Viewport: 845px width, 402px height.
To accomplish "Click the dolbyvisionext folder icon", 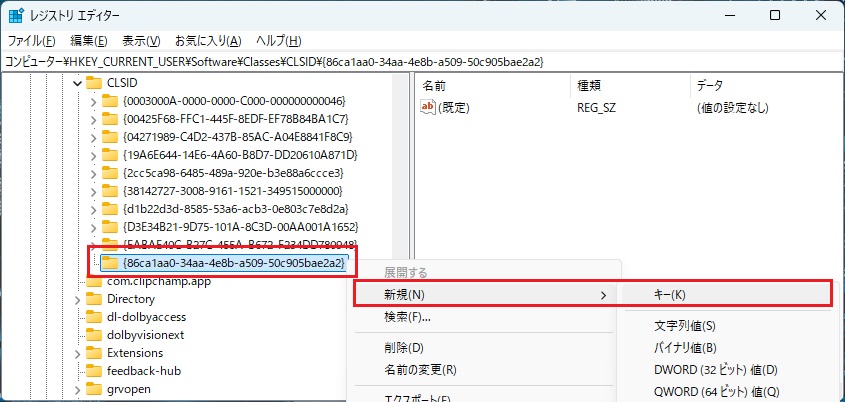I will [x=94, y=335].
